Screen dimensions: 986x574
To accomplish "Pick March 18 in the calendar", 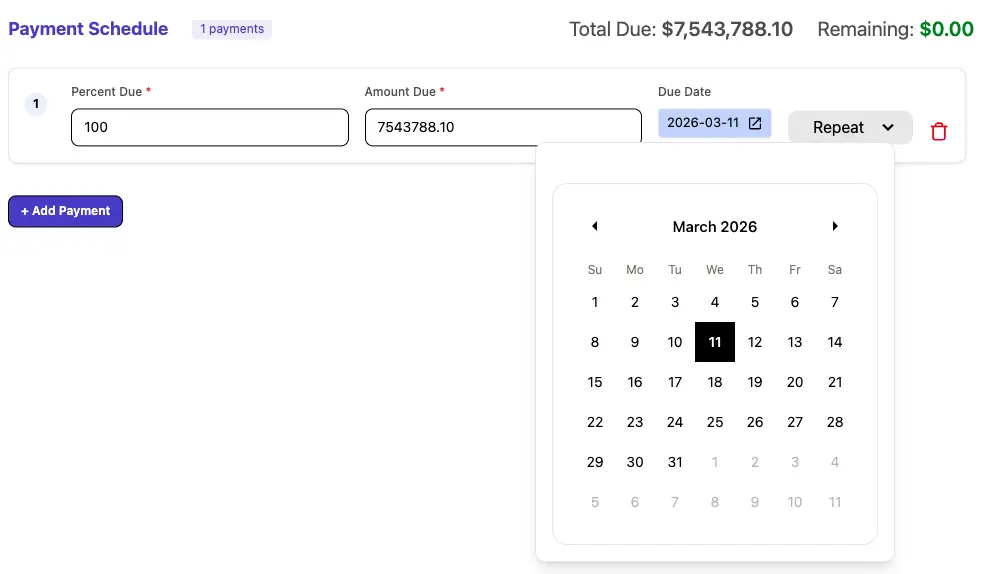I will [715, 382].
